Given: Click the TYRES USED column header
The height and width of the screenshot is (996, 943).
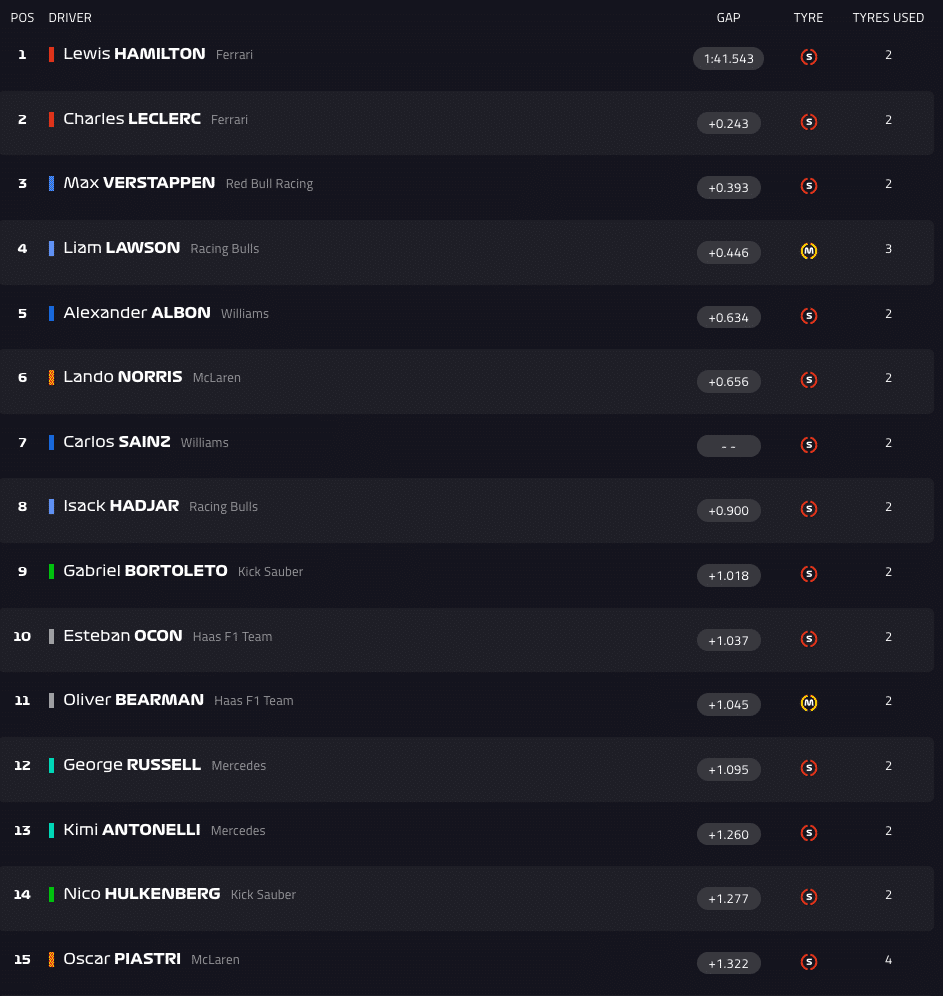Looking at the screenshot, I should pos(888,18).
